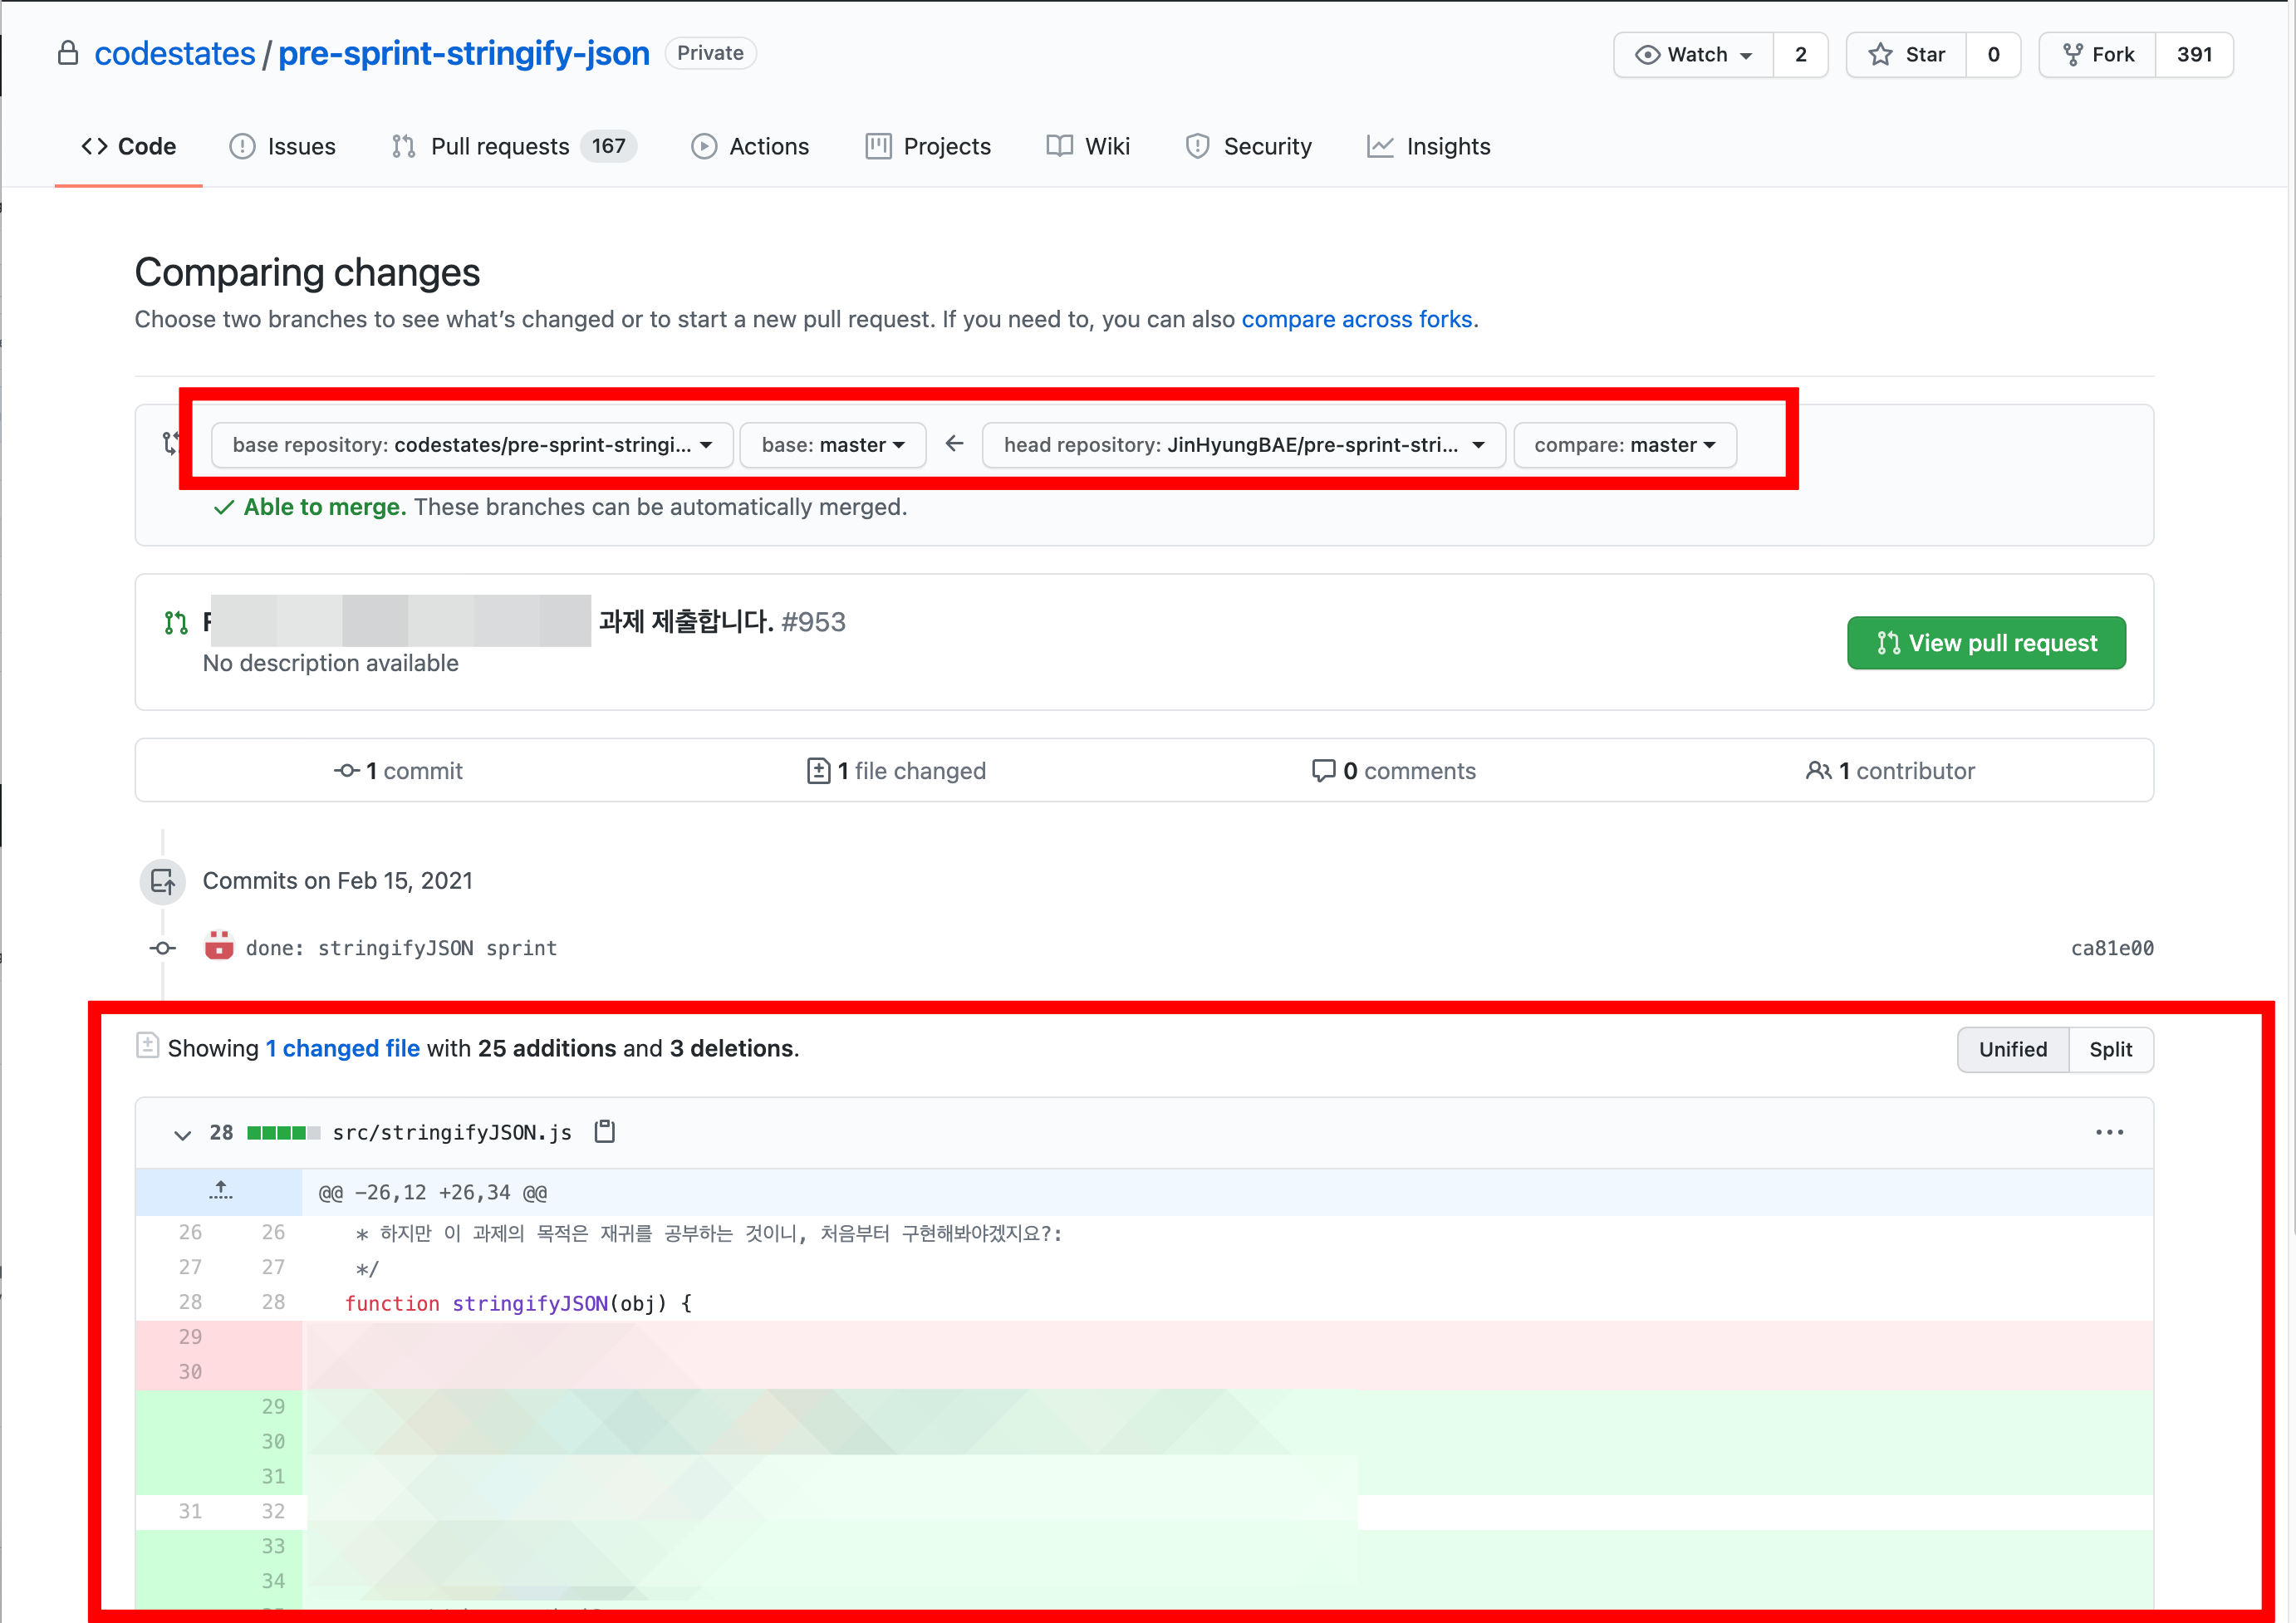This screenshot has width=2296, height=1623.
Task: Open the base repository dropdown
Action: pos(472,445)
